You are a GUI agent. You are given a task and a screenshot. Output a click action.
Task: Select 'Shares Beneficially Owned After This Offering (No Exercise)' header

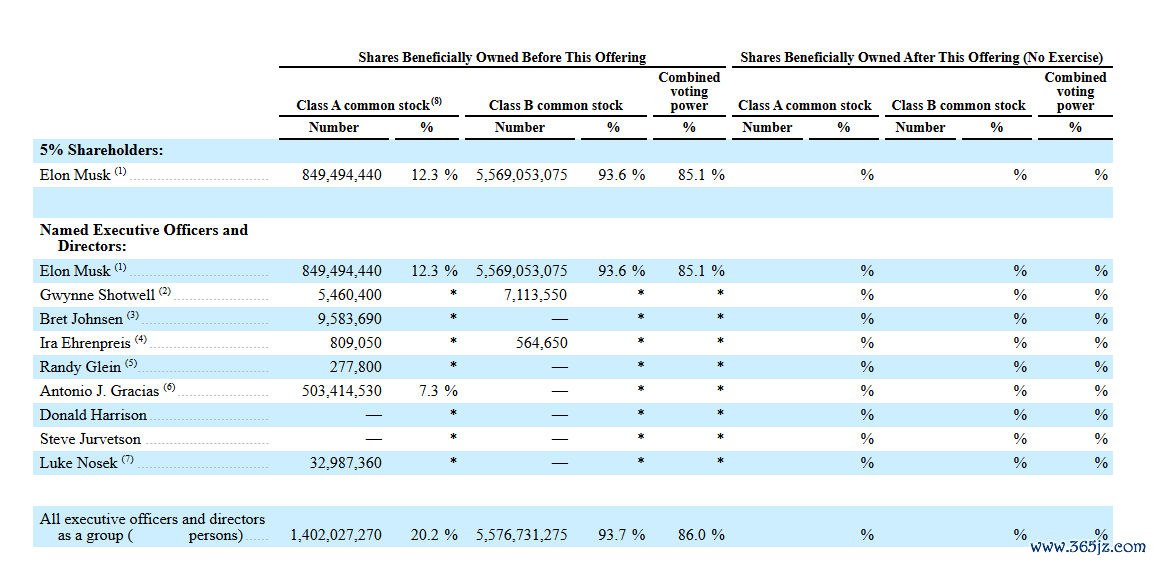(x=921, y=57)
